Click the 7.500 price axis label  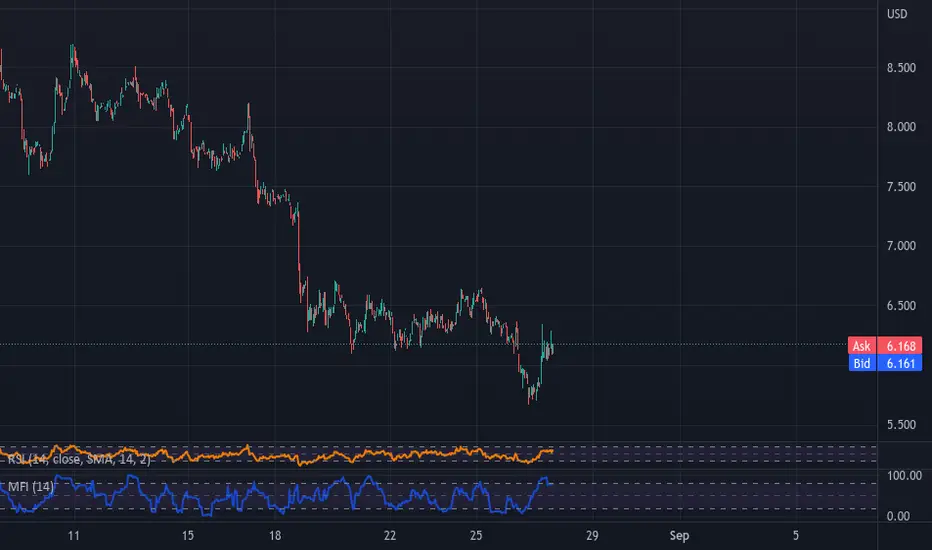[x=901, y=187]
